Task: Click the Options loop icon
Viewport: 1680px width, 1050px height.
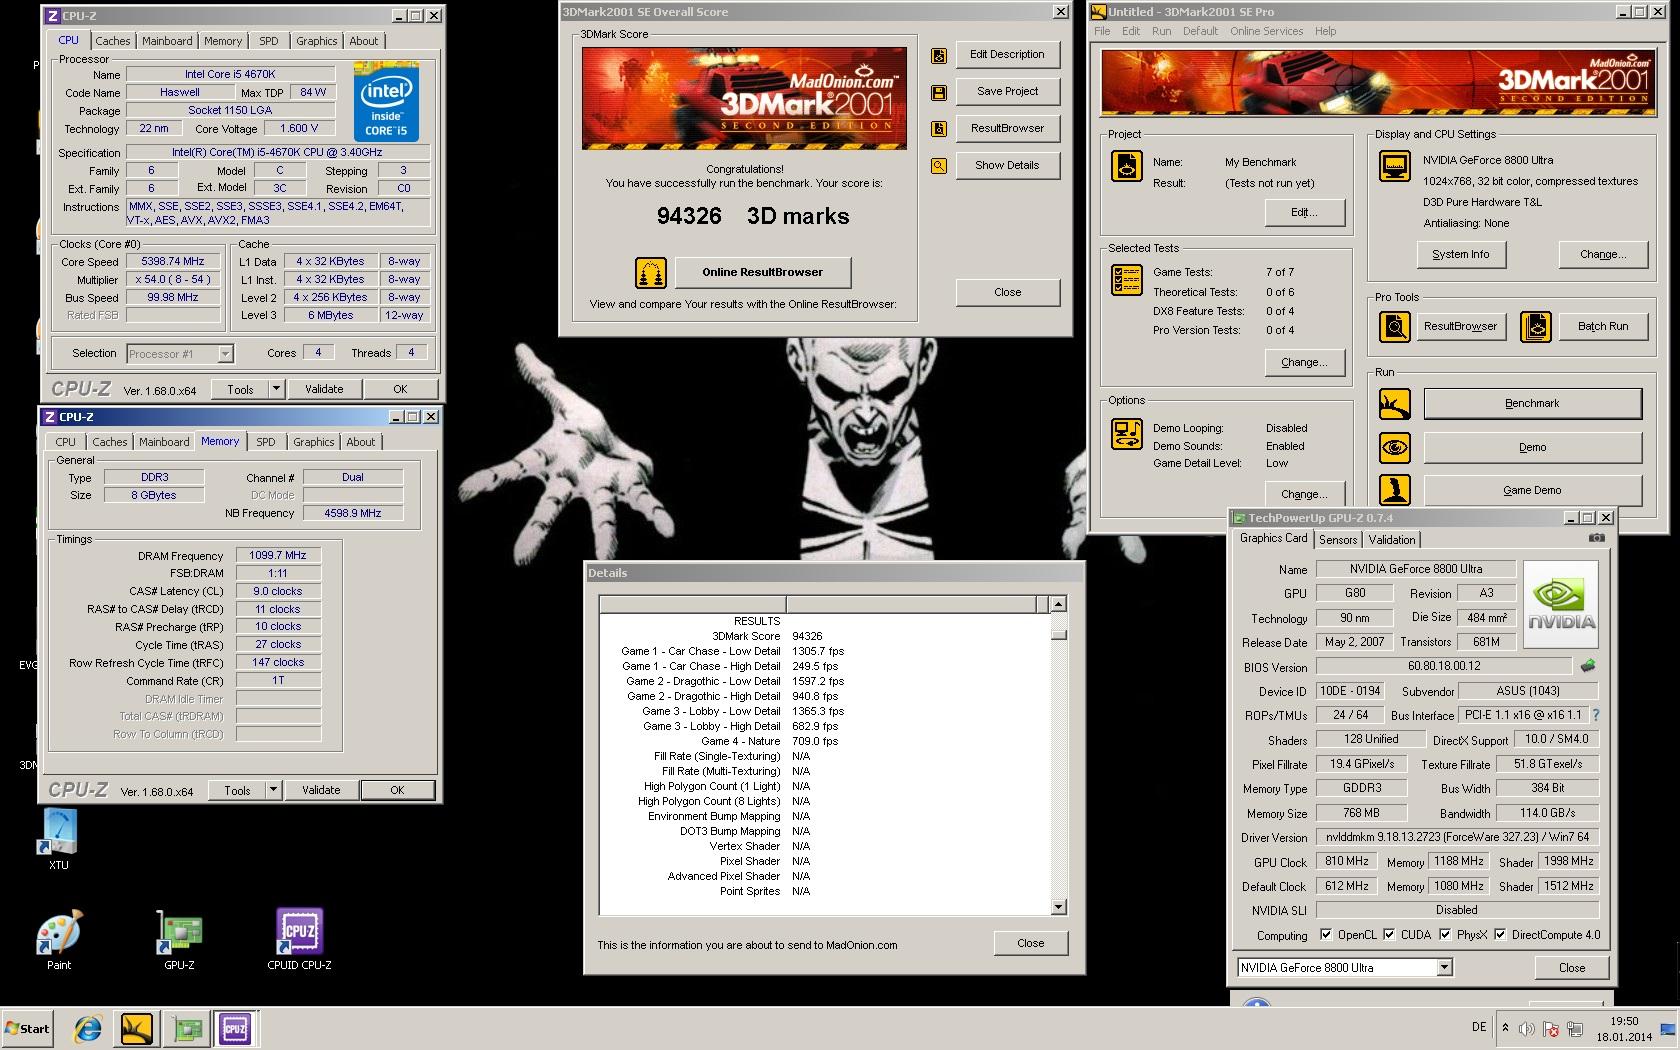Action: [x=1127, y=434]
